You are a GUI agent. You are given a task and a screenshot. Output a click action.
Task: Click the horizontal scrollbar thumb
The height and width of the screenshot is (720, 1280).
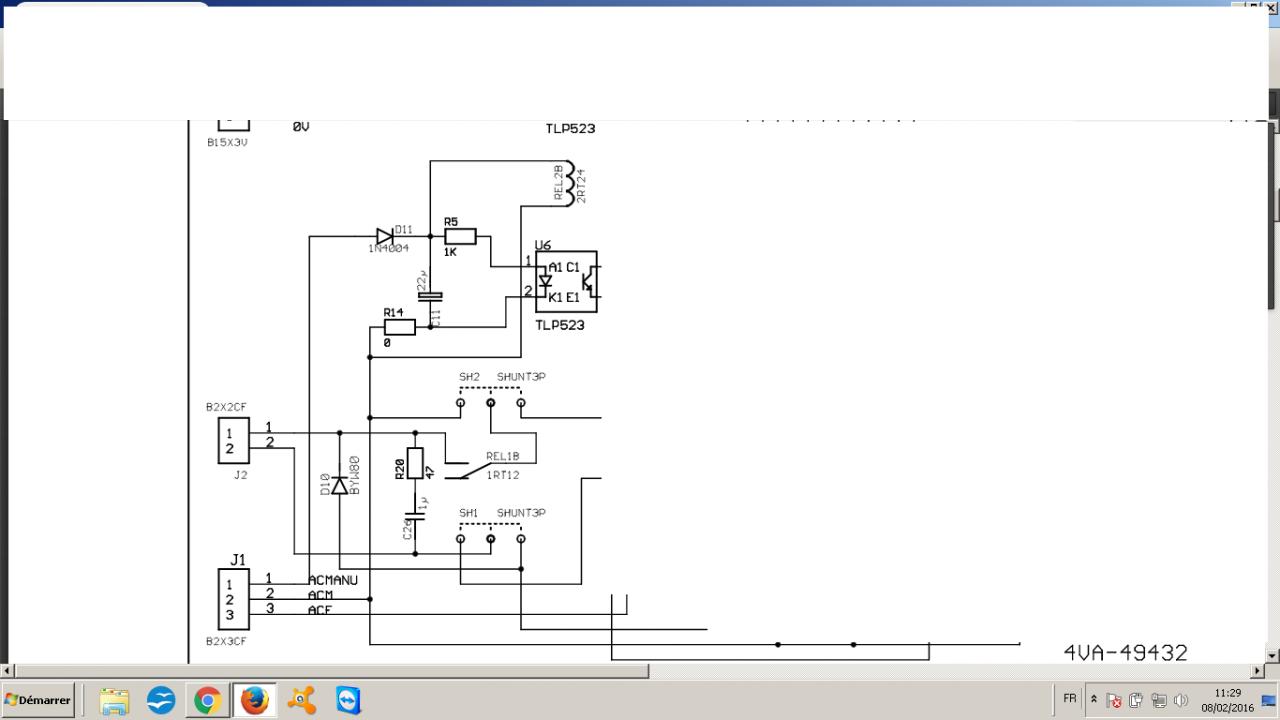click(x=332, y=670)
